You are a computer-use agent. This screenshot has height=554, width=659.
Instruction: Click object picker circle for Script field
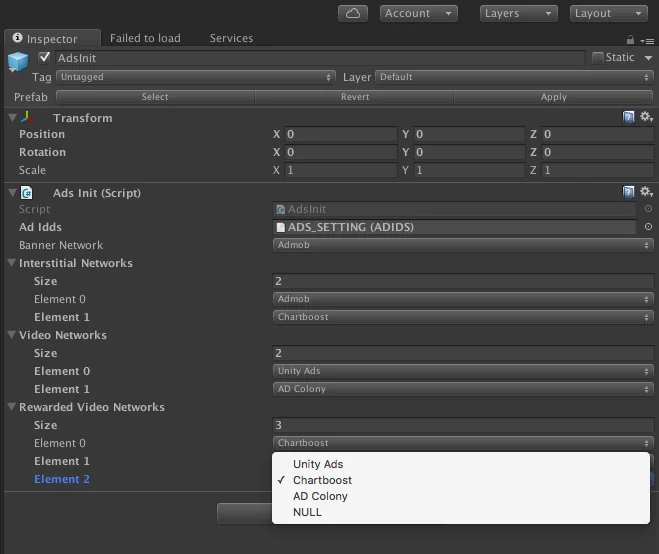pyautogui.click(x=648, y=208)
